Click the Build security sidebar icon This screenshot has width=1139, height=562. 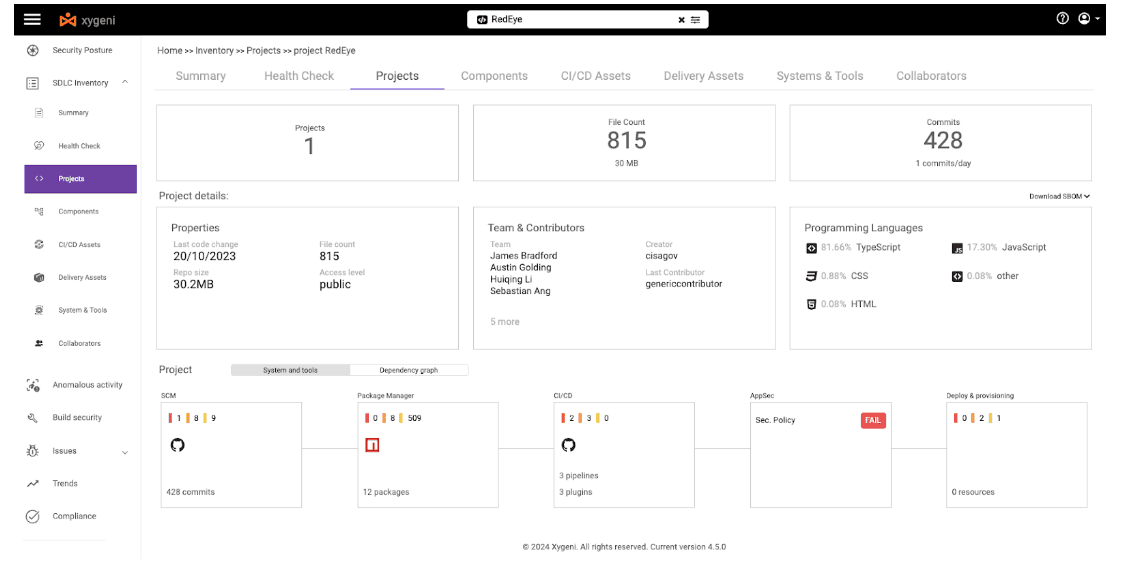click(32, 418)
